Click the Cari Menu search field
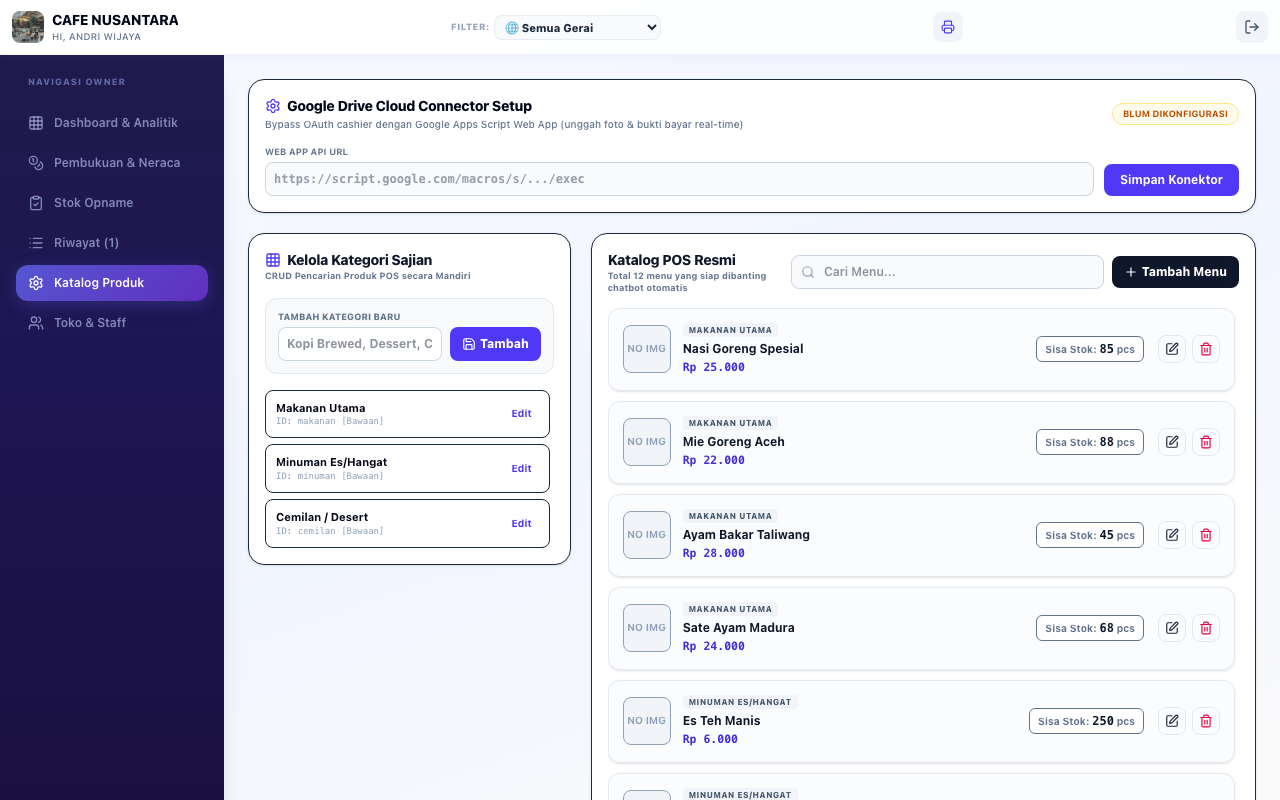This screenshot has width=1280, height=800. (x=947, y=272)
